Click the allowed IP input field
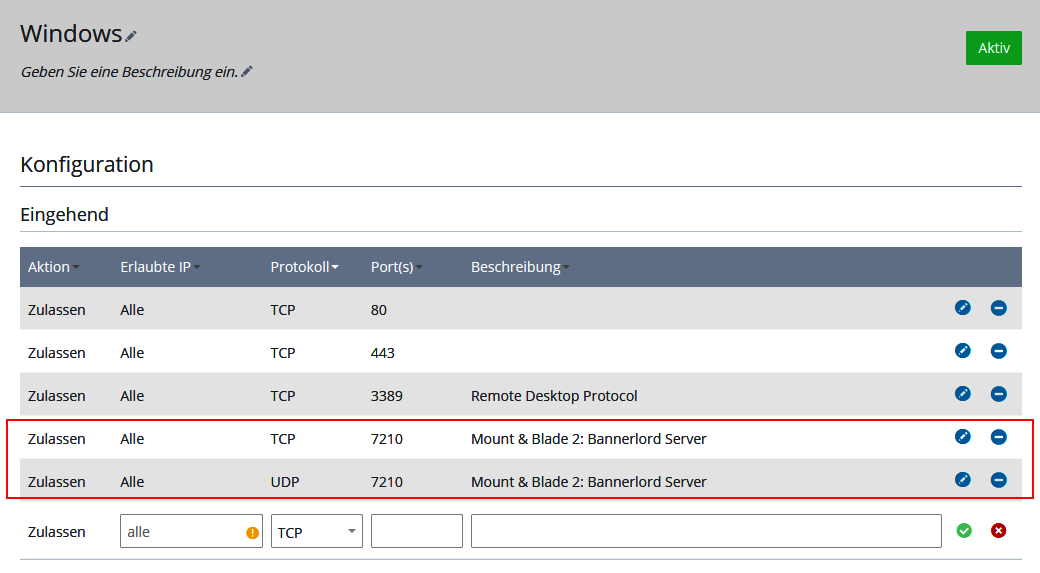Image resolution: width=1040 pixels, height=573 pixels. pos(180,531)
